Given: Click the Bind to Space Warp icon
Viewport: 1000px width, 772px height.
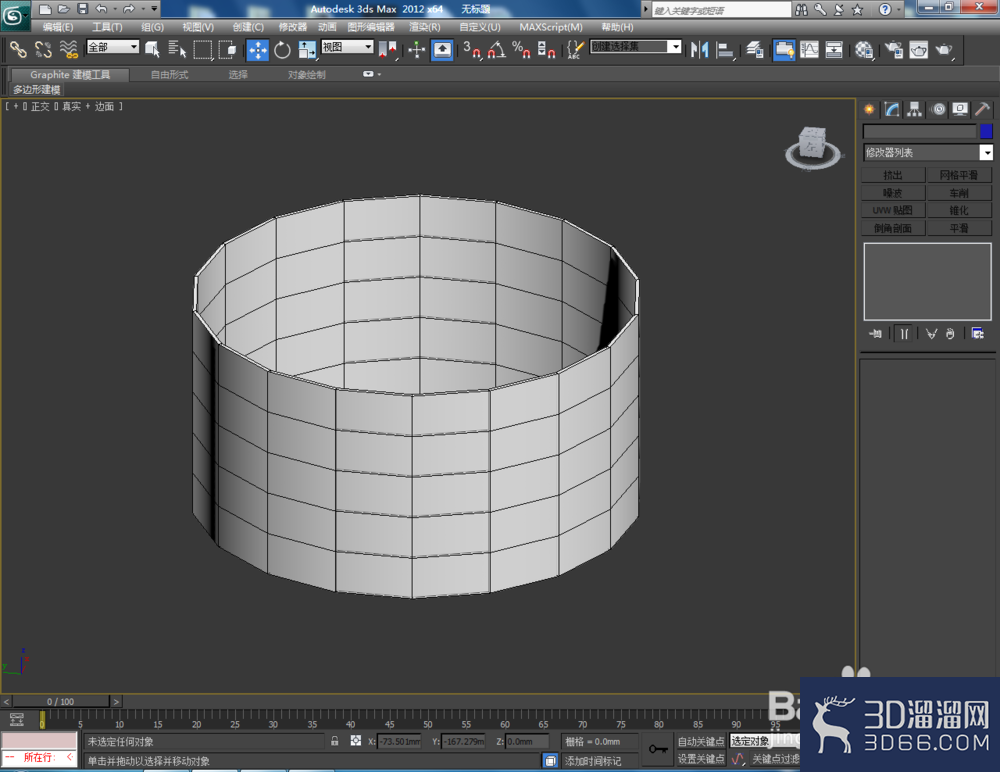Looking at the screenshot, I should [68, 49].
